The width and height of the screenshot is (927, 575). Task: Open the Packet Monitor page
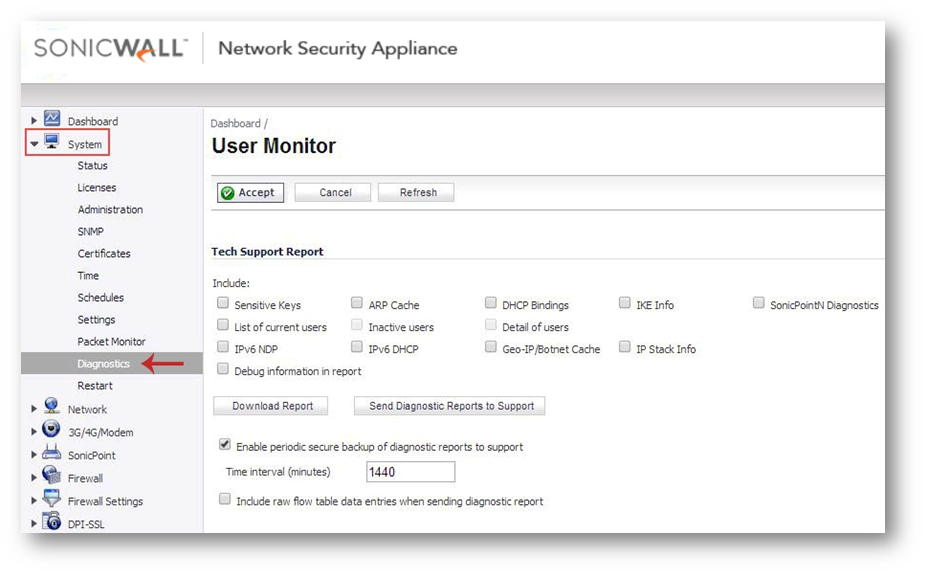(x=111, y=342)
